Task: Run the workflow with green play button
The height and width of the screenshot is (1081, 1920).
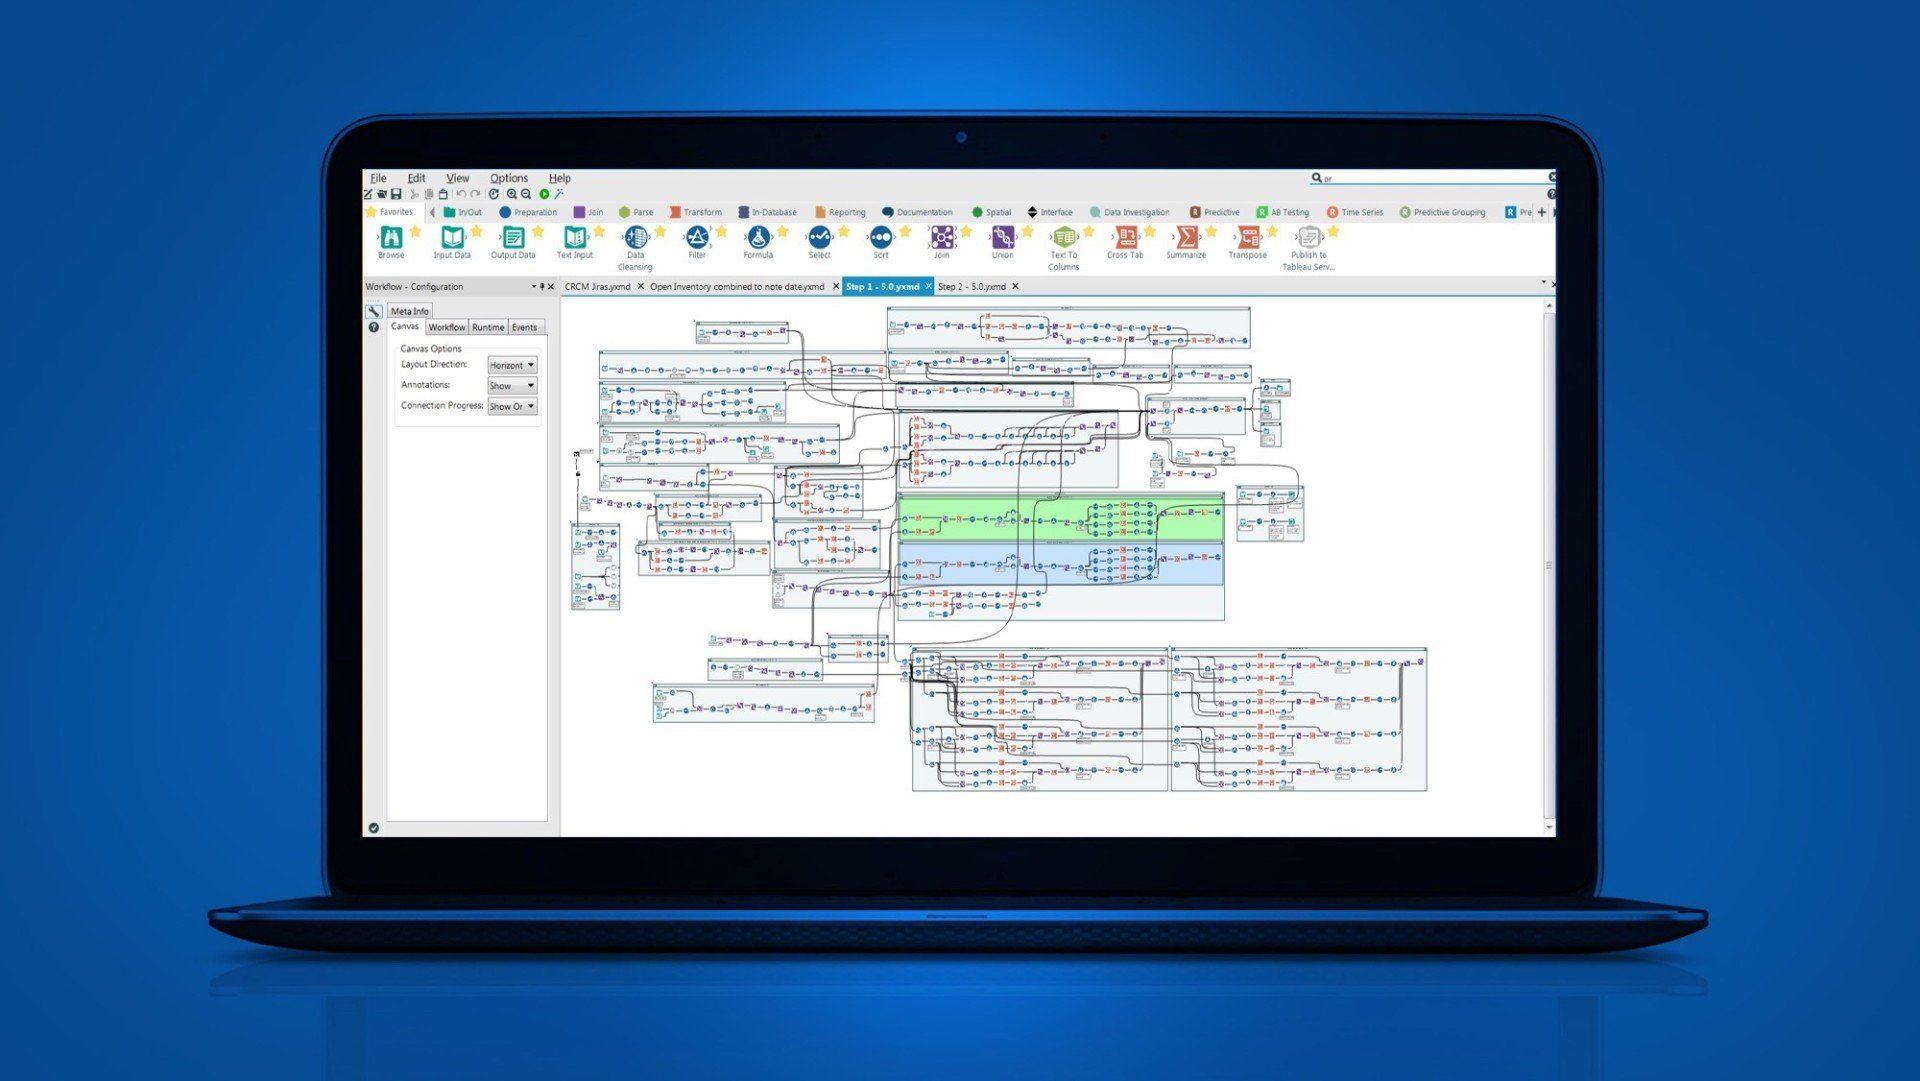Action: pos(544,194)
